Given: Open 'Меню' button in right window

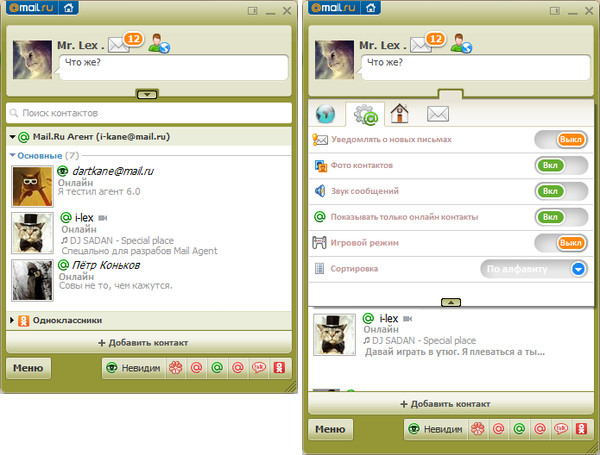Looking at the screenshot, I should tap(330, 429).
